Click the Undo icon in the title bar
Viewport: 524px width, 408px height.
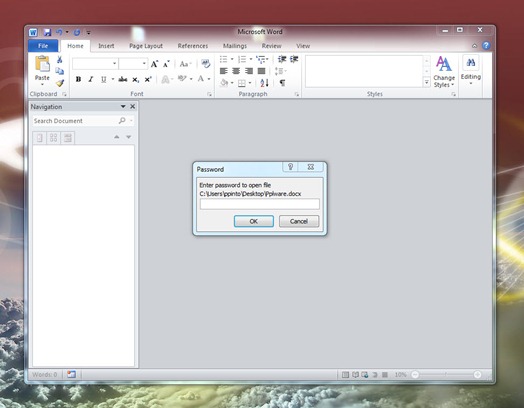click(59, 32)
